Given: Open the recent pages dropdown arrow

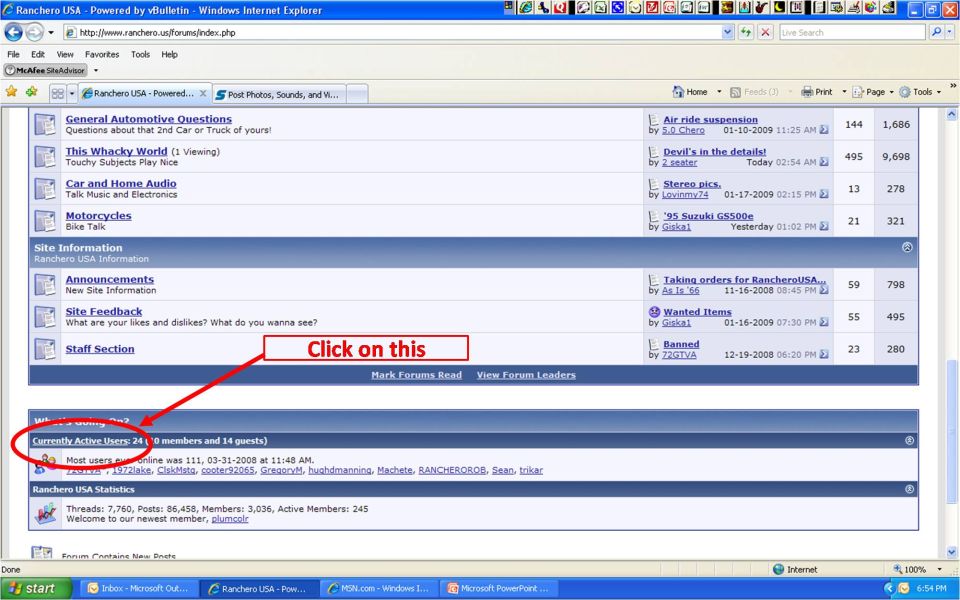Looking at the screenshot, I should (x=51, y=32).
